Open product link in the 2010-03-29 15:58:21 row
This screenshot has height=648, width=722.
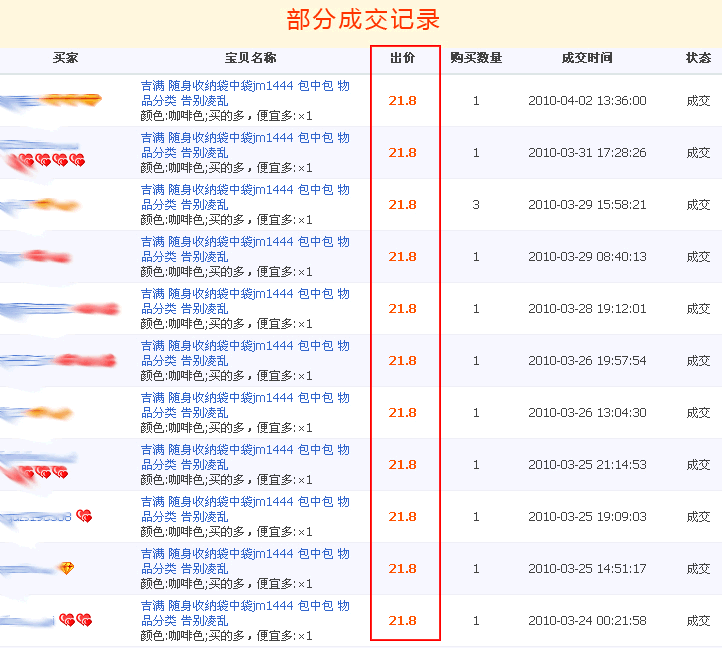(245, 197)
